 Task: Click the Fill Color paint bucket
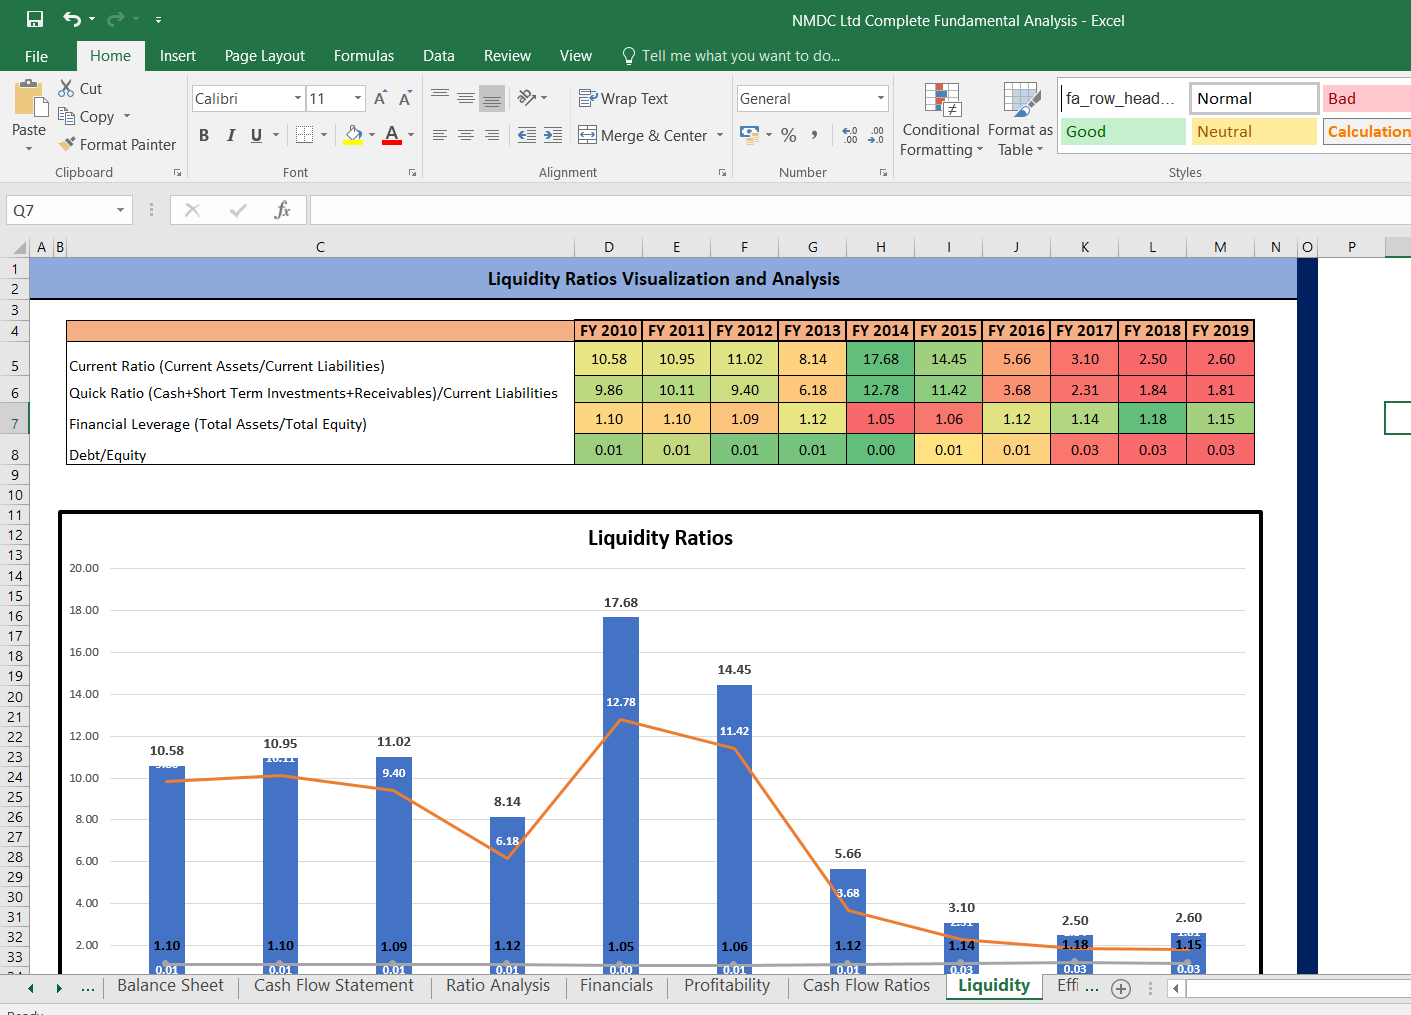(353, 135)
